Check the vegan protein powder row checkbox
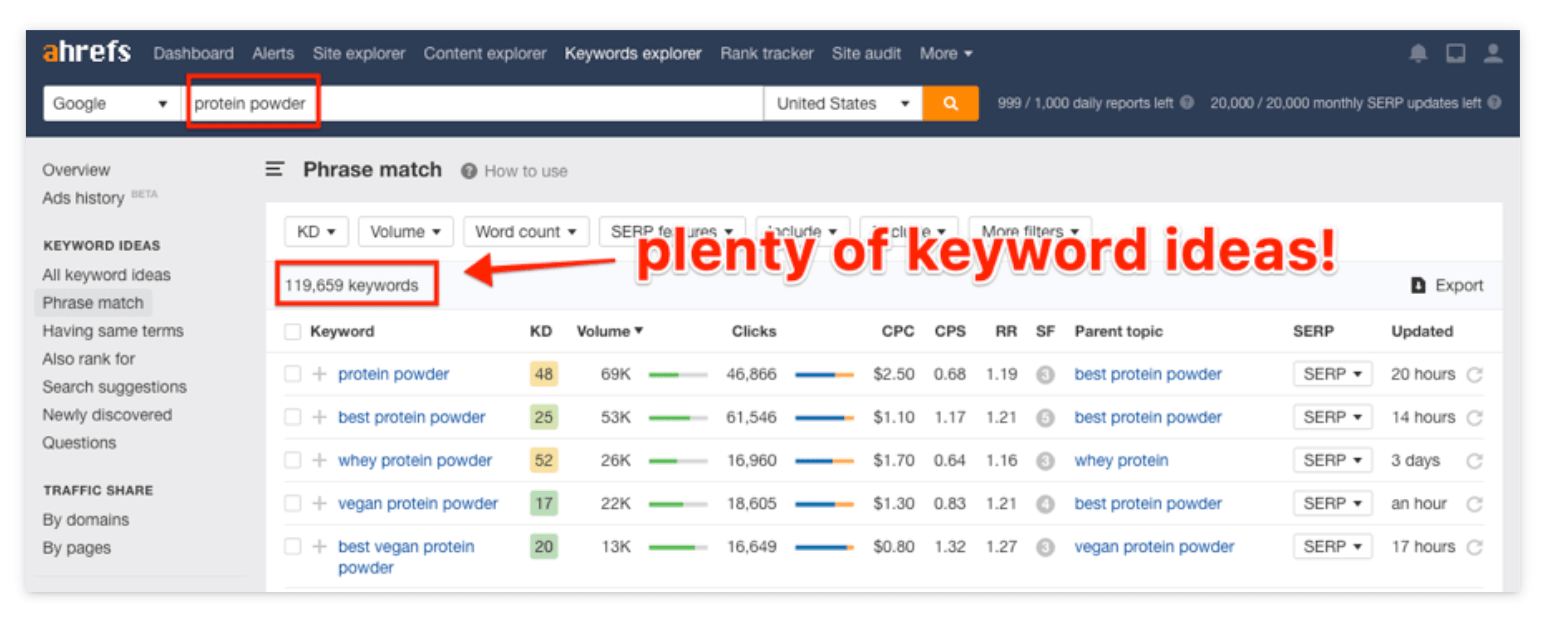The height and width of the screenshot is (624, 1548). pos(292,503)
